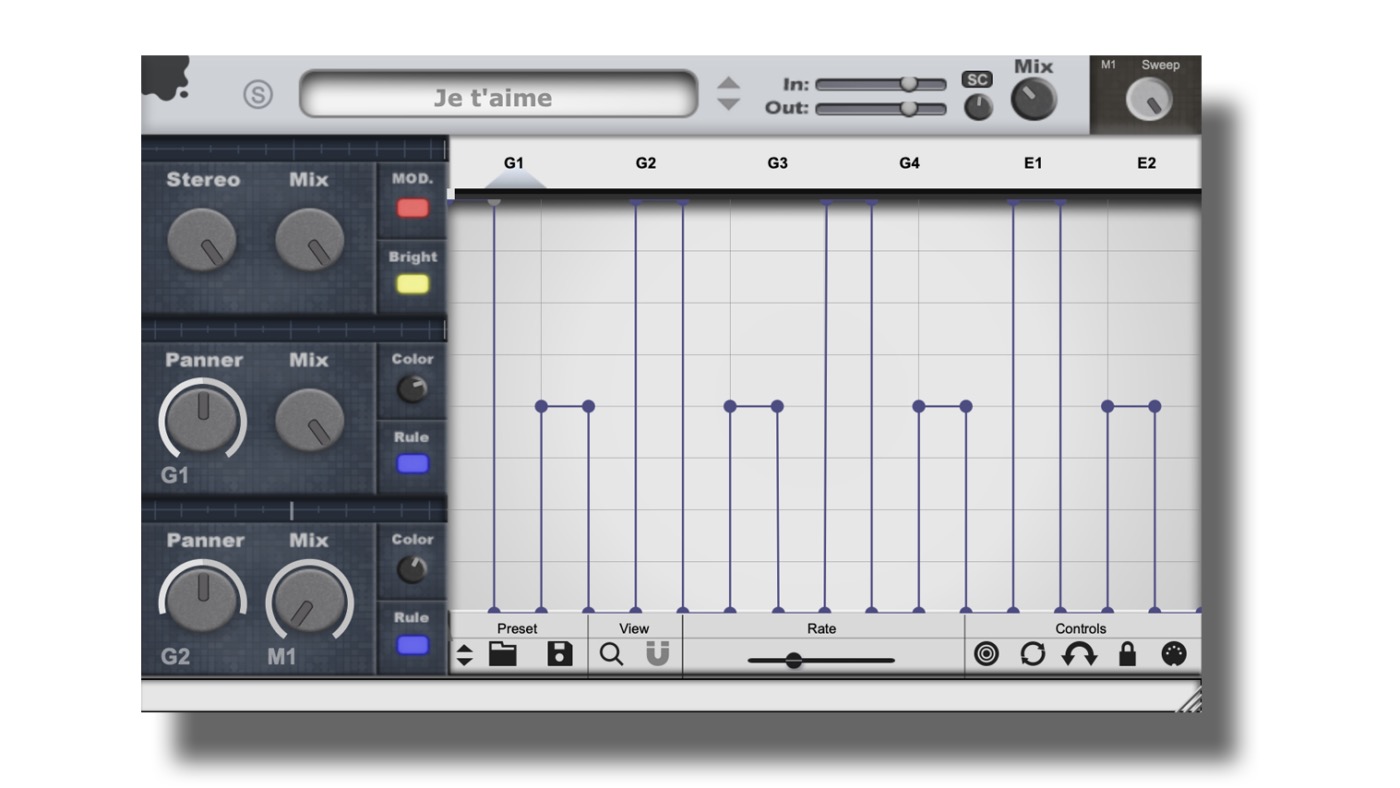Click the concentric-circles target icon under Controls
This screenshot has height=788, width=1400.
[x=986, y=655]
